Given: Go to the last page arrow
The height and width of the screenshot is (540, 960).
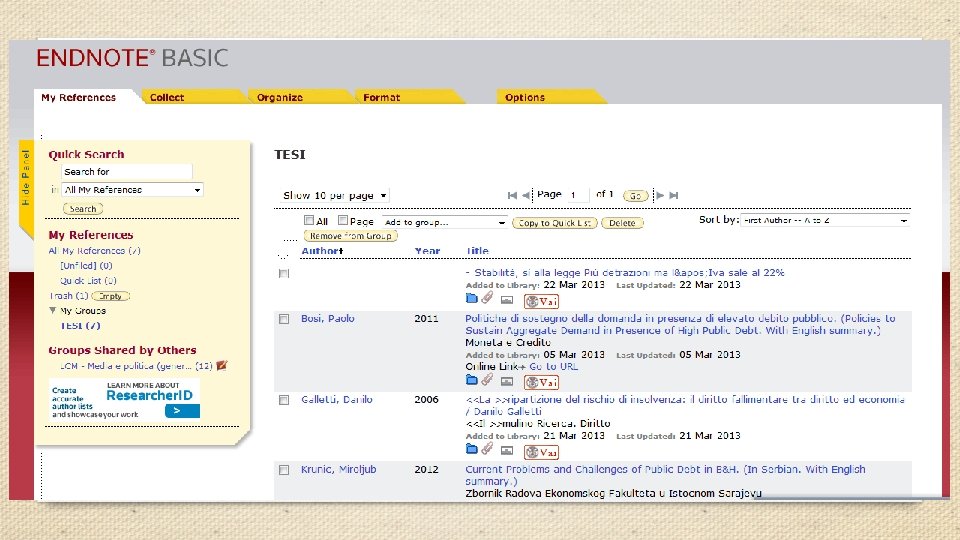Looking at the screenshot, I should (x=674, y=195).
